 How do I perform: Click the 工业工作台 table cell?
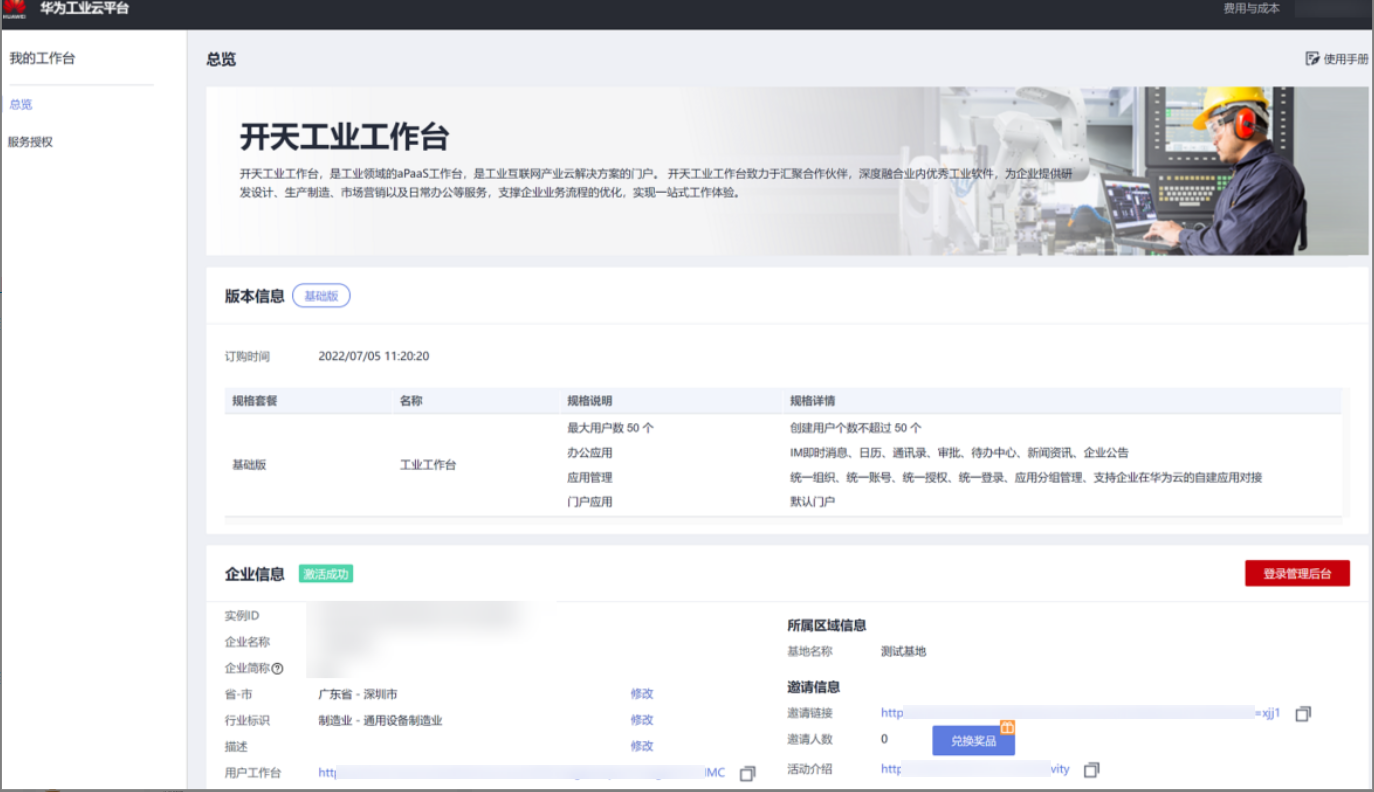[x=428, y=465]
